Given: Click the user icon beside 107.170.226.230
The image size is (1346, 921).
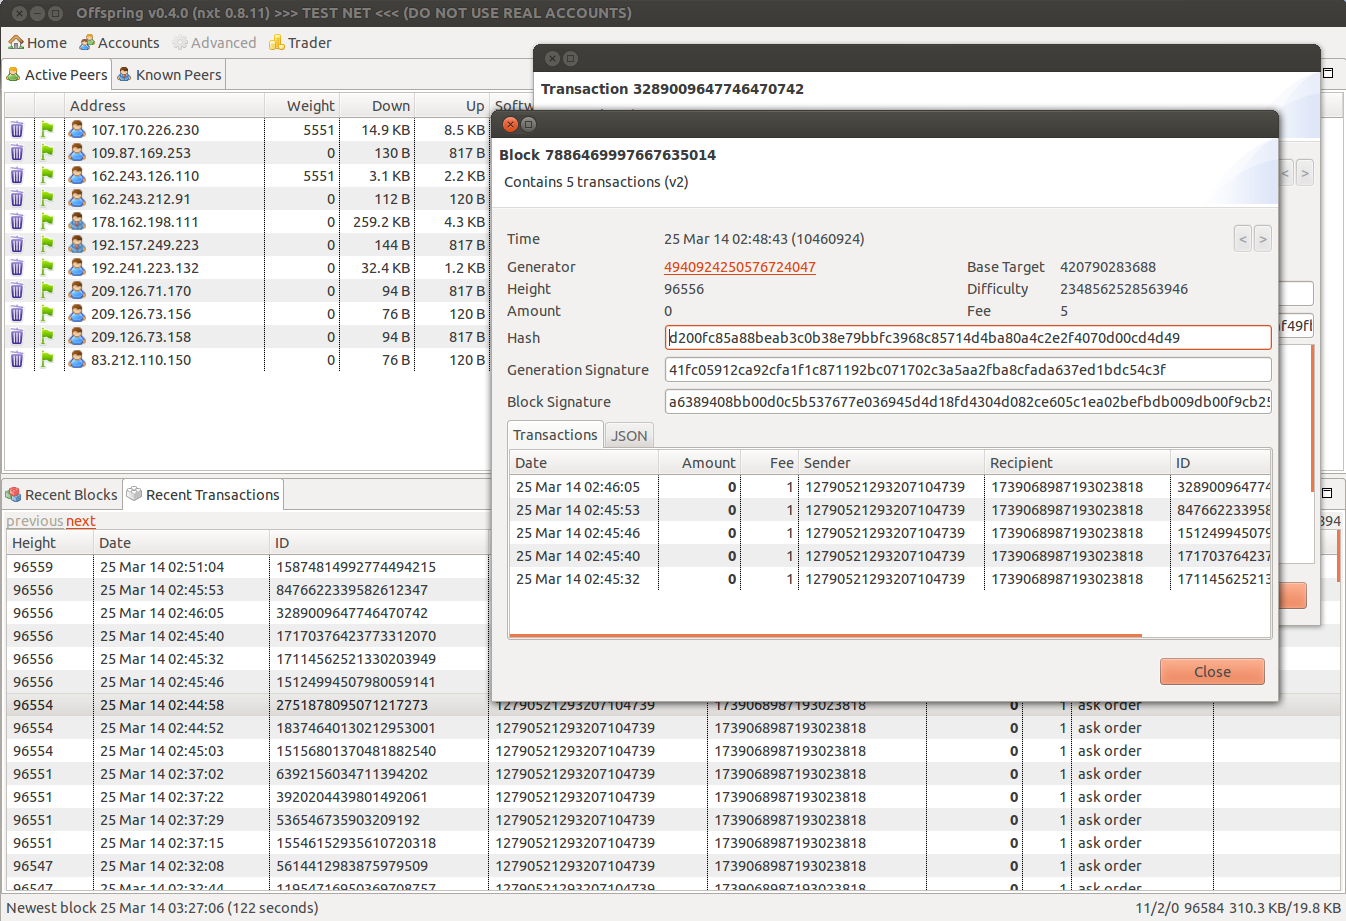Looking at the screenshot, I should click(x=77, y=130).
